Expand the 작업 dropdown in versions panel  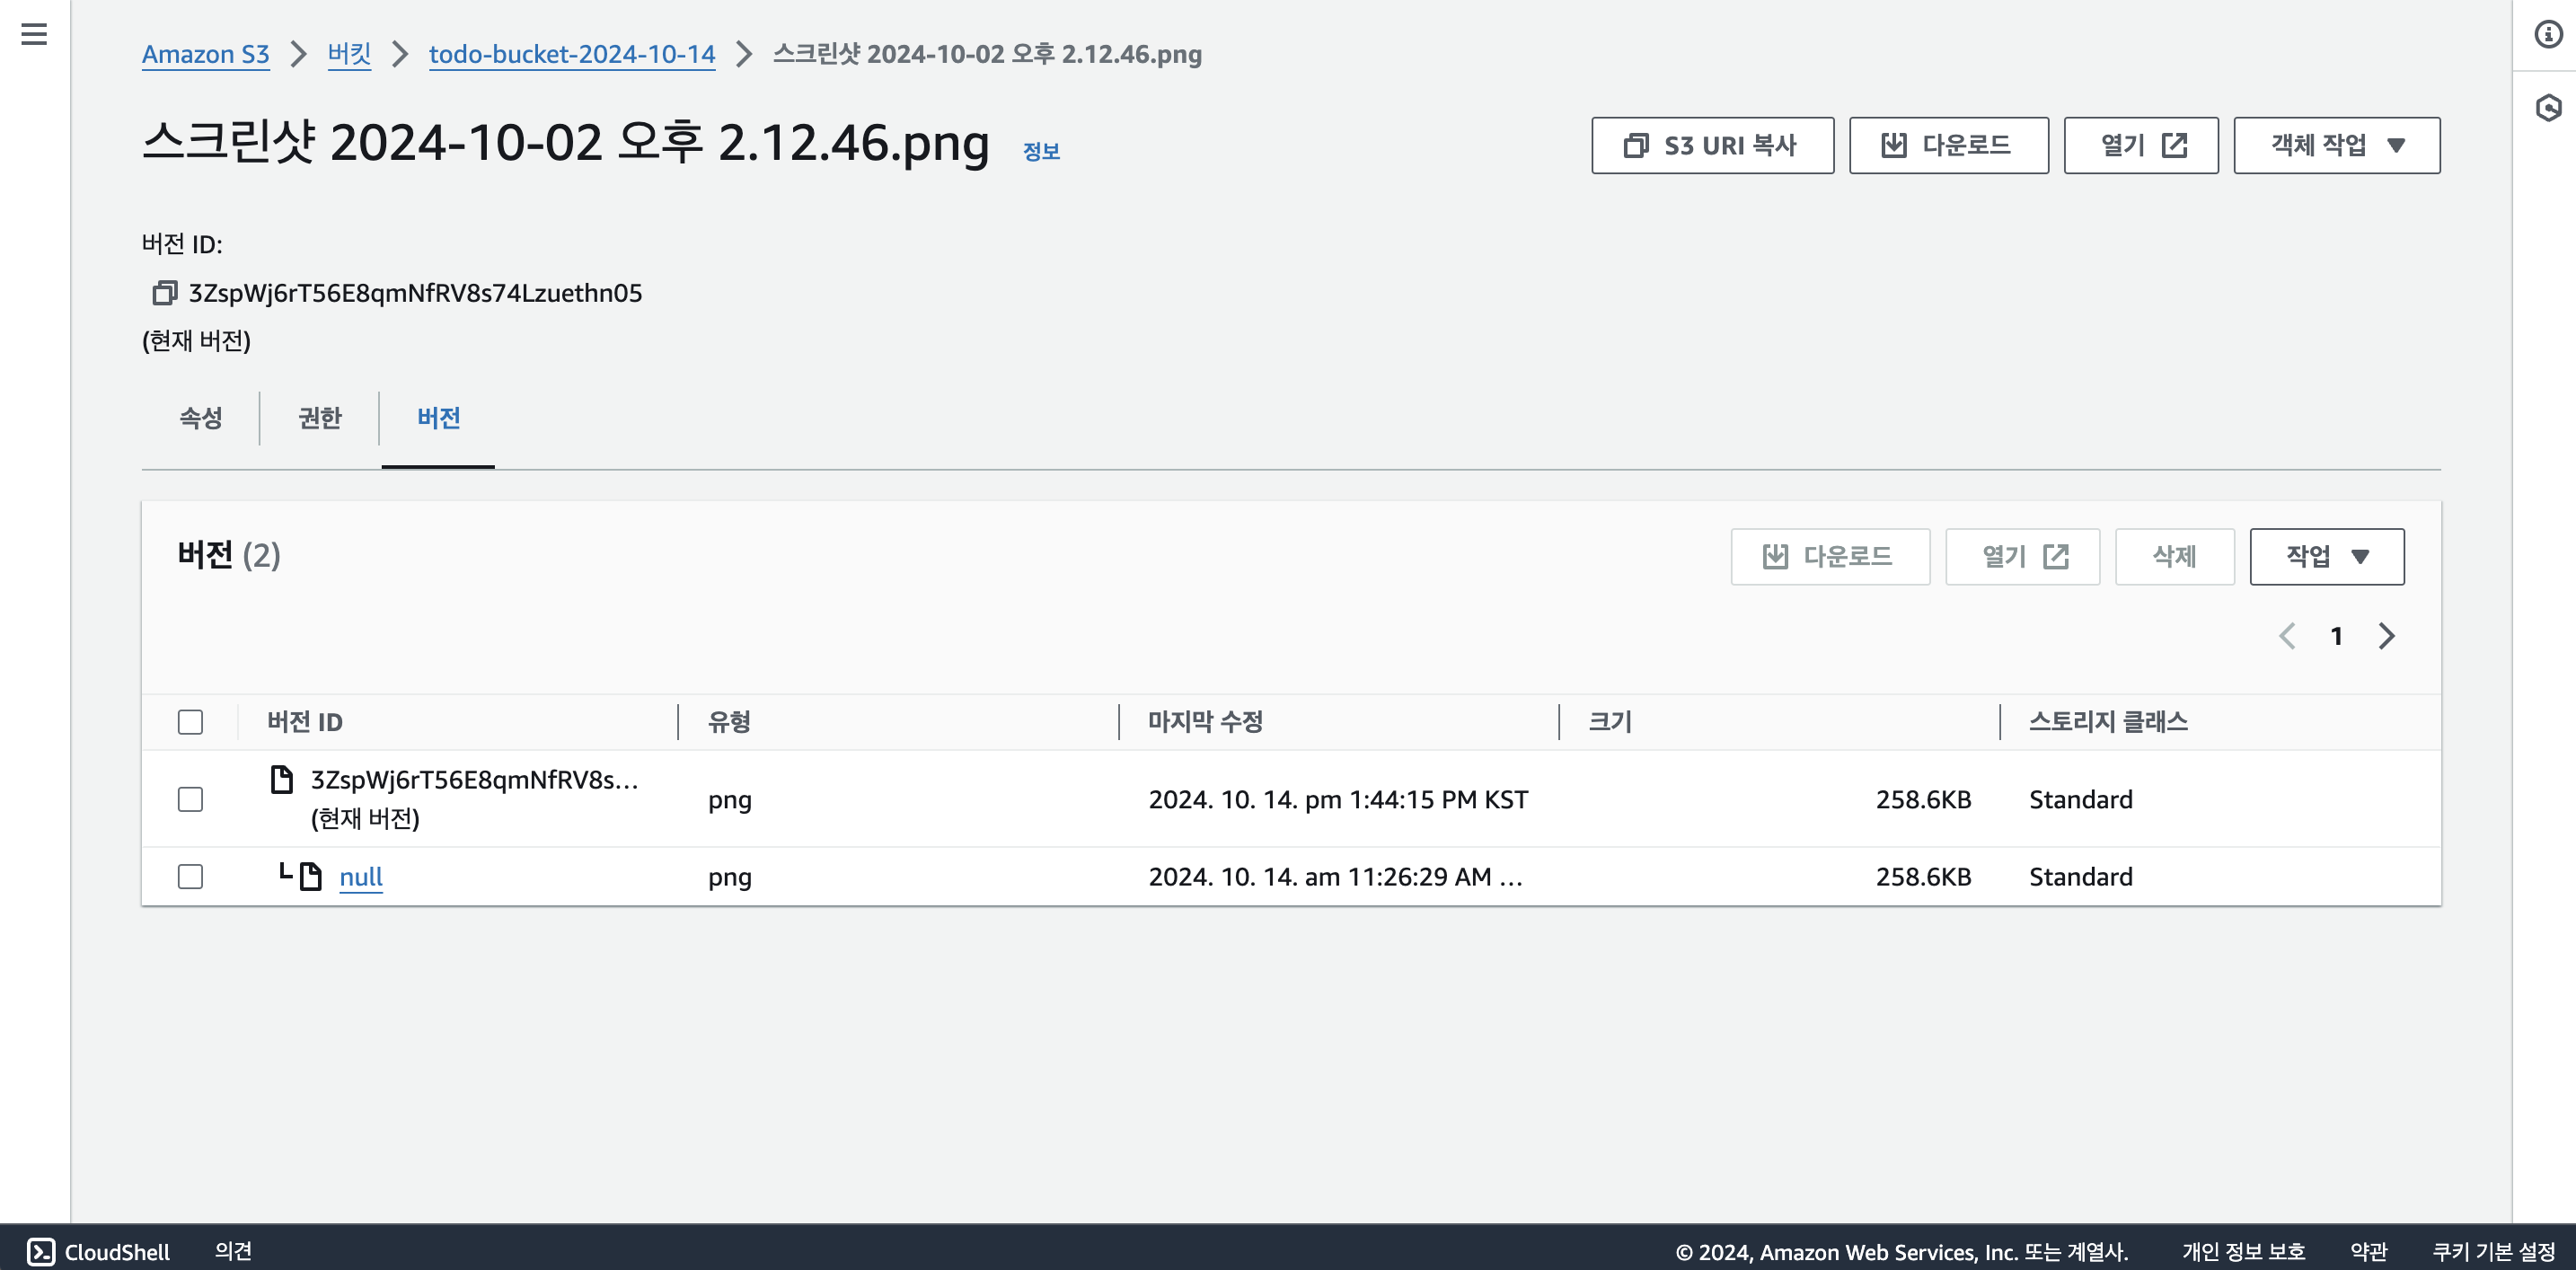tap(2326, 556)
